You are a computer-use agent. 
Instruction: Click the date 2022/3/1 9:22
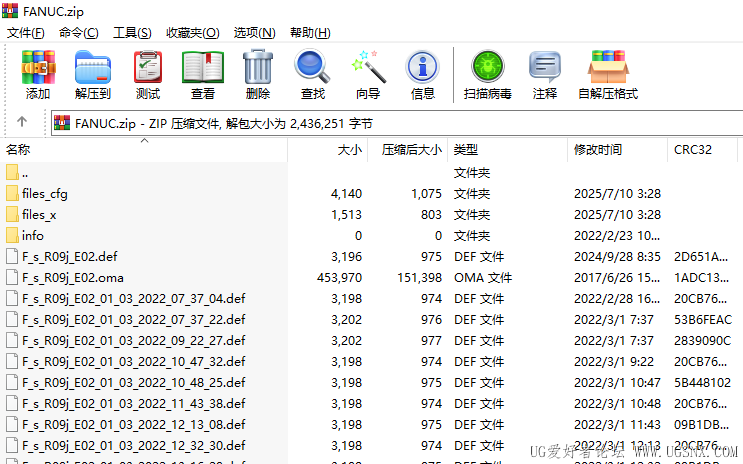tap(614, 362)
